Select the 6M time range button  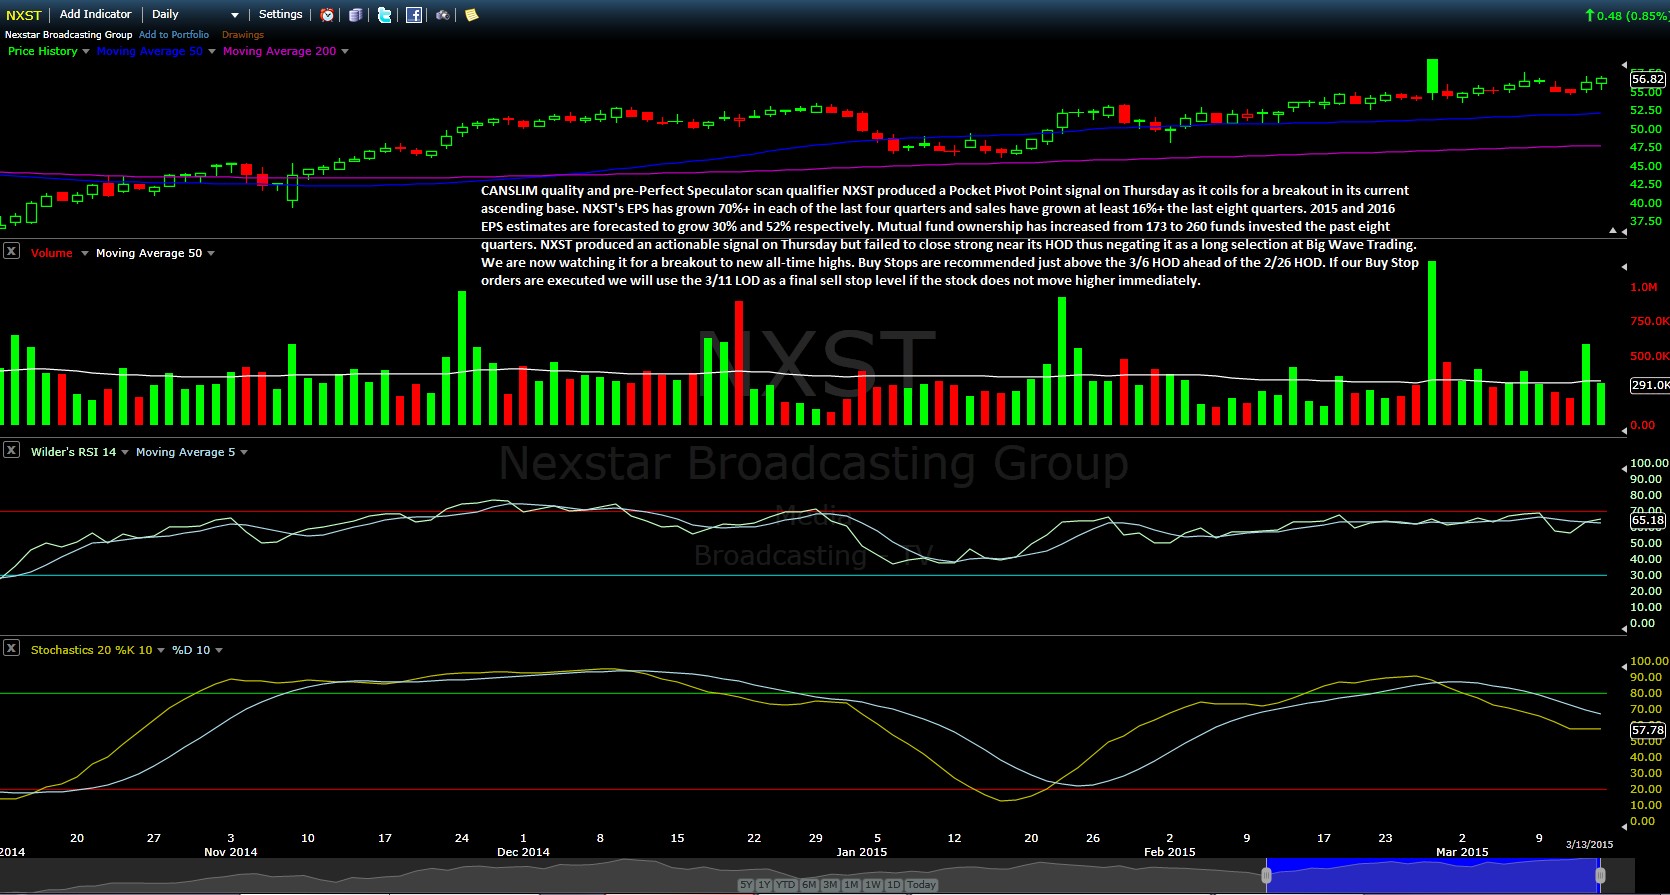click(x=809, y=885)
